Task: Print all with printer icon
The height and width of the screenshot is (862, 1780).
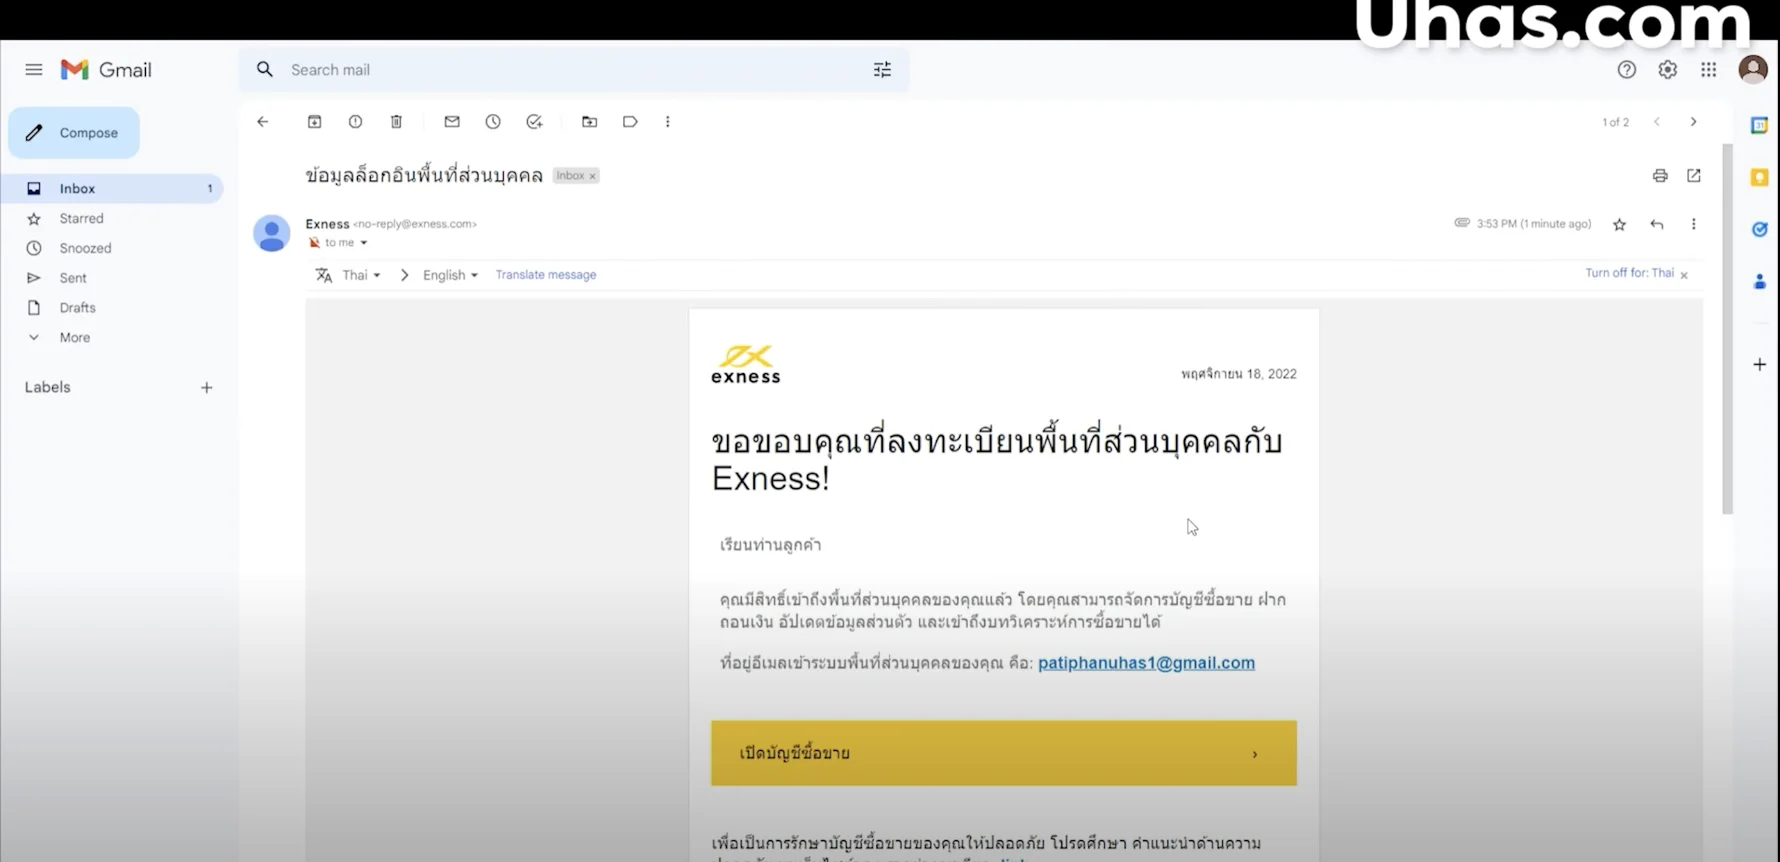Action: point(1660,176)
